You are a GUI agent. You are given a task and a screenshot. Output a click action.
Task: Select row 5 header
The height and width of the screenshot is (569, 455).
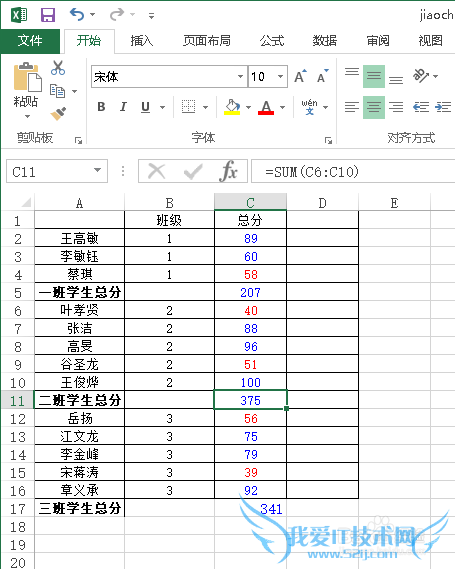coord(17,292)
